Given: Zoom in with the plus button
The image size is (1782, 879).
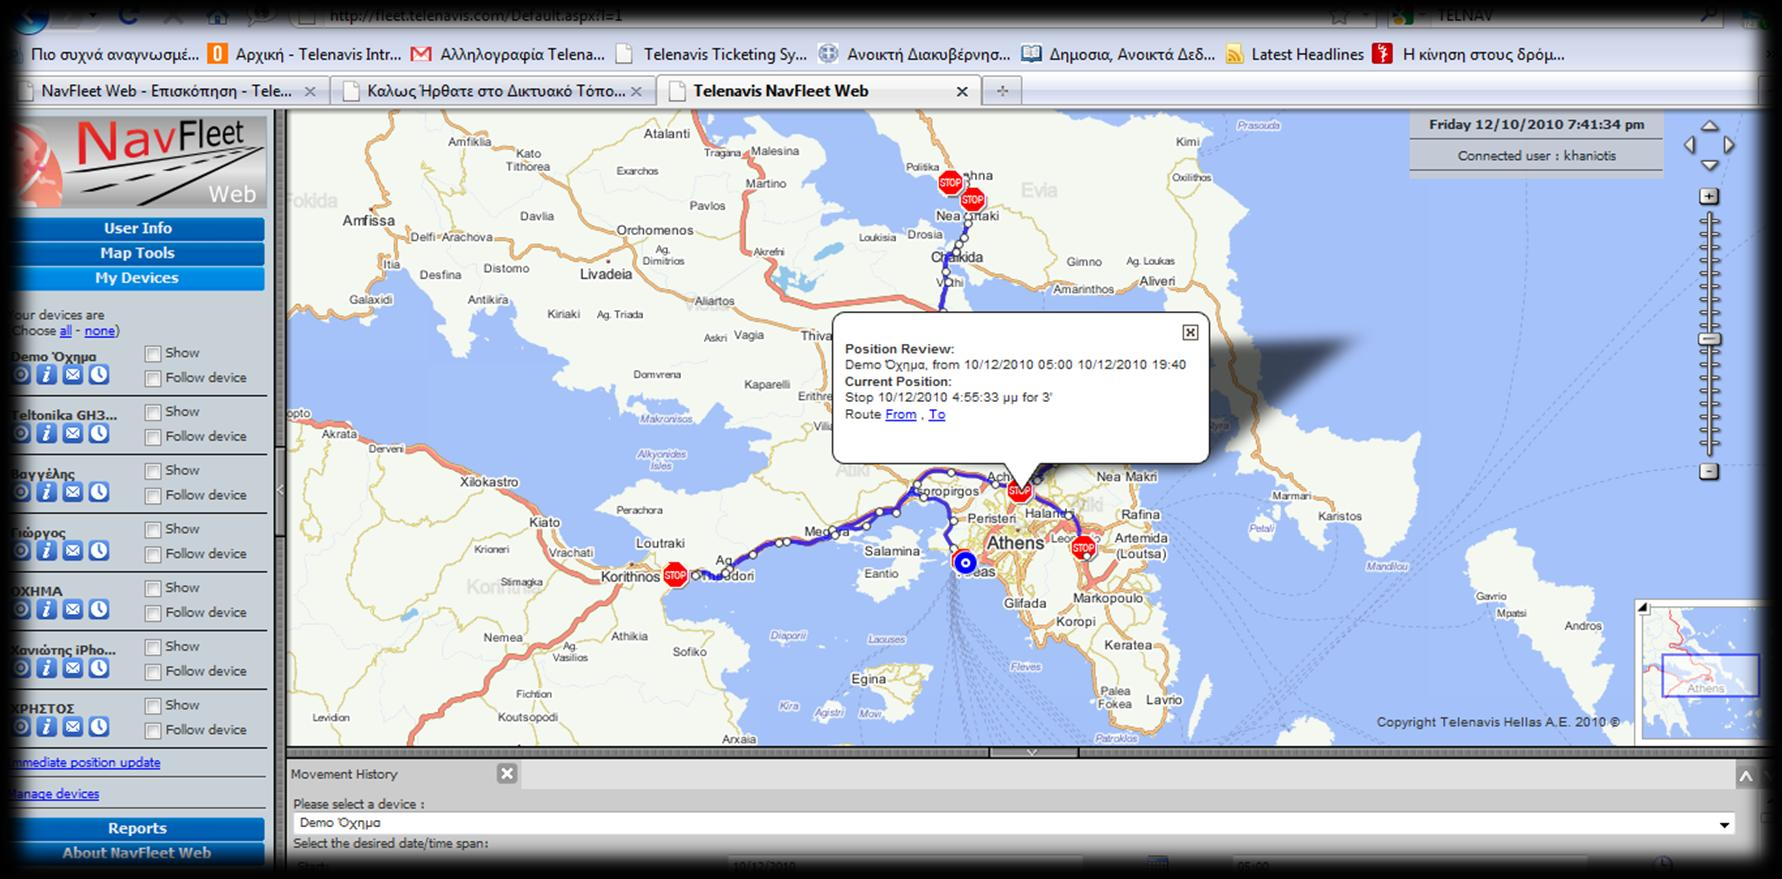Looking at the screenshot, I should click(x=1709, y=197).
